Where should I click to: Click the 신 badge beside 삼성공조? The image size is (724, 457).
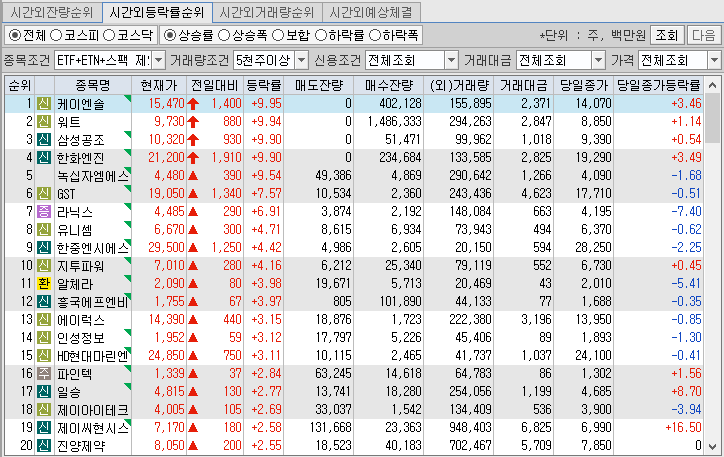point(44,139)
